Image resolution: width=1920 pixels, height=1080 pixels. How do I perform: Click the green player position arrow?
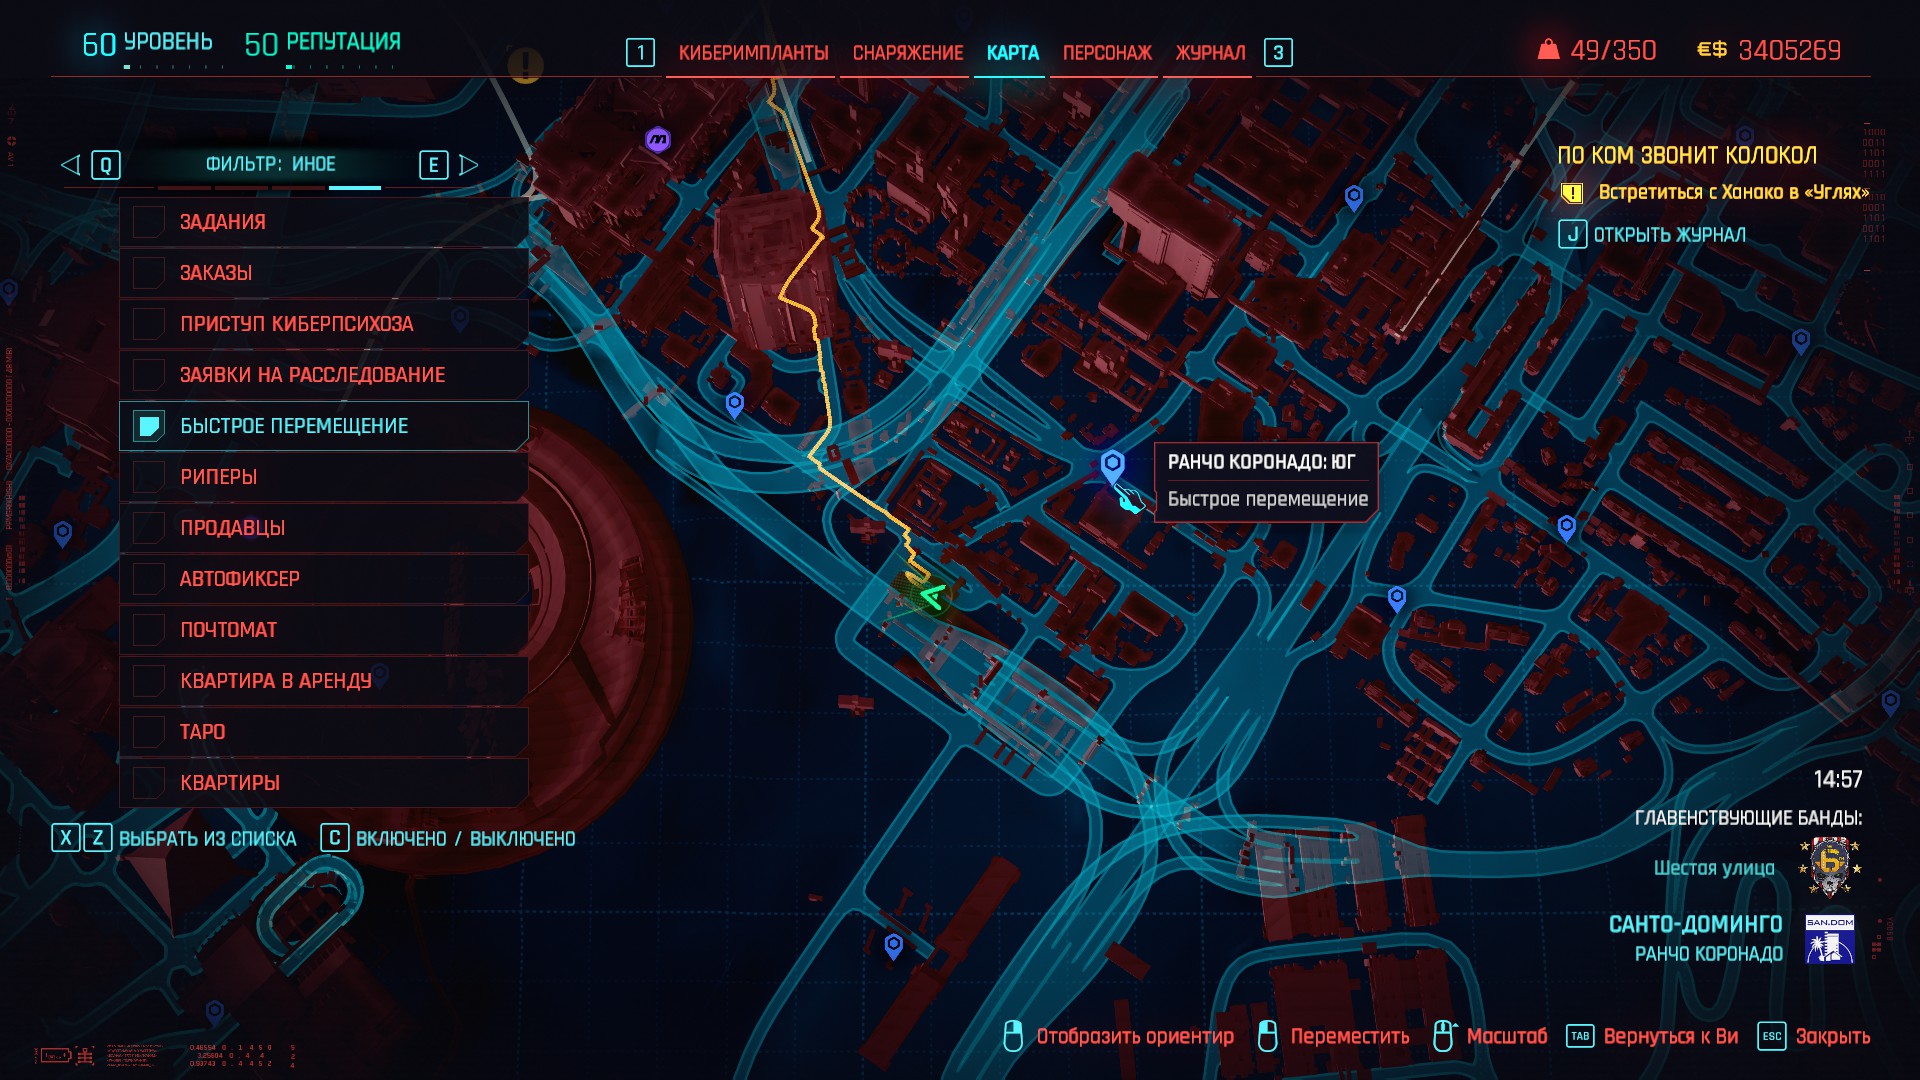click(x=931, y=597)
